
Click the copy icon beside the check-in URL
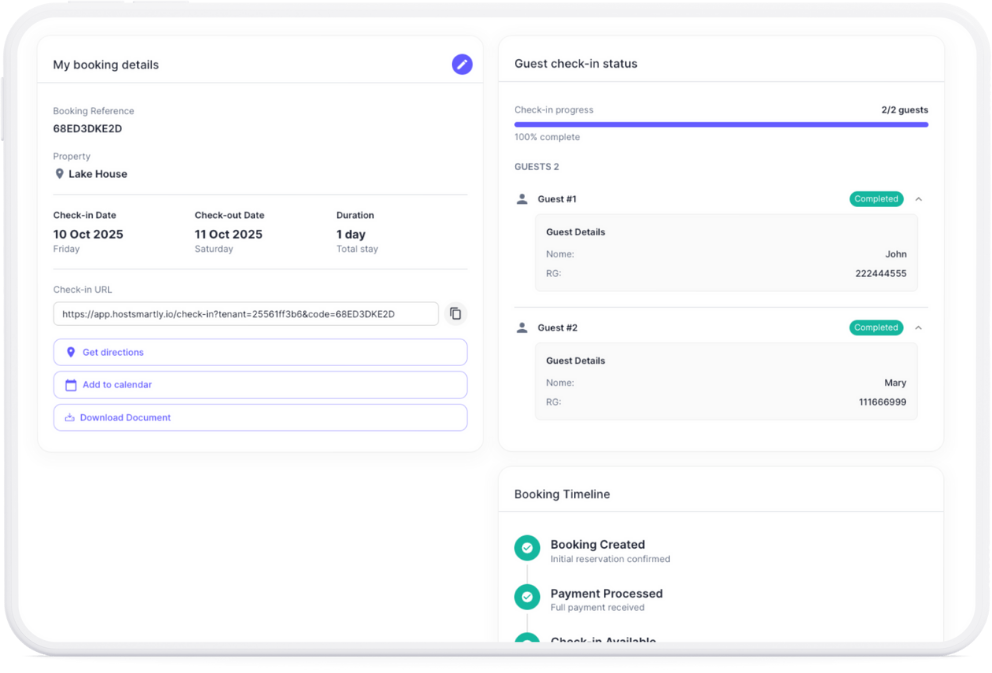pos(456,313)
